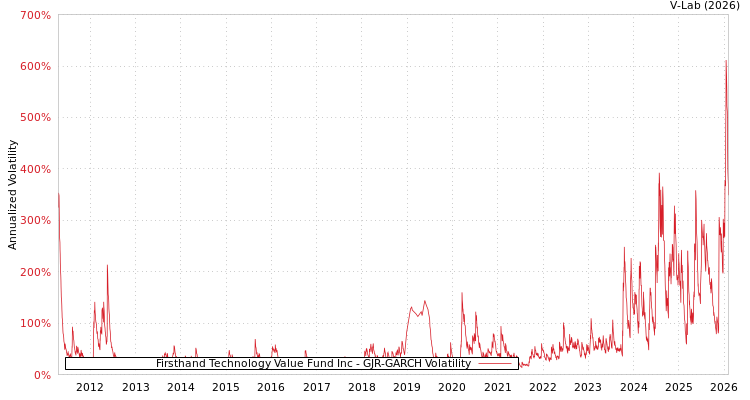
Task: Click the red line sample in legend
Action: point(495,364)
